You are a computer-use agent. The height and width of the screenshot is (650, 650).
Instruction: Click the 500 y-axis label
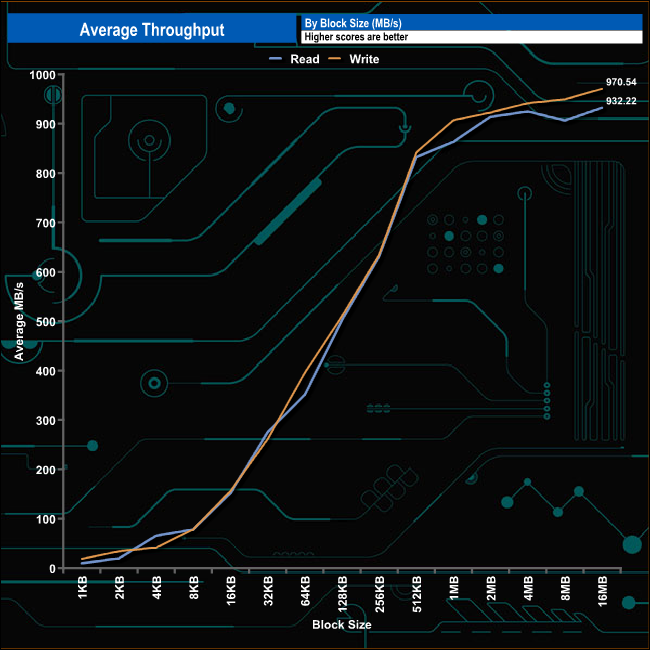point(46,322)
